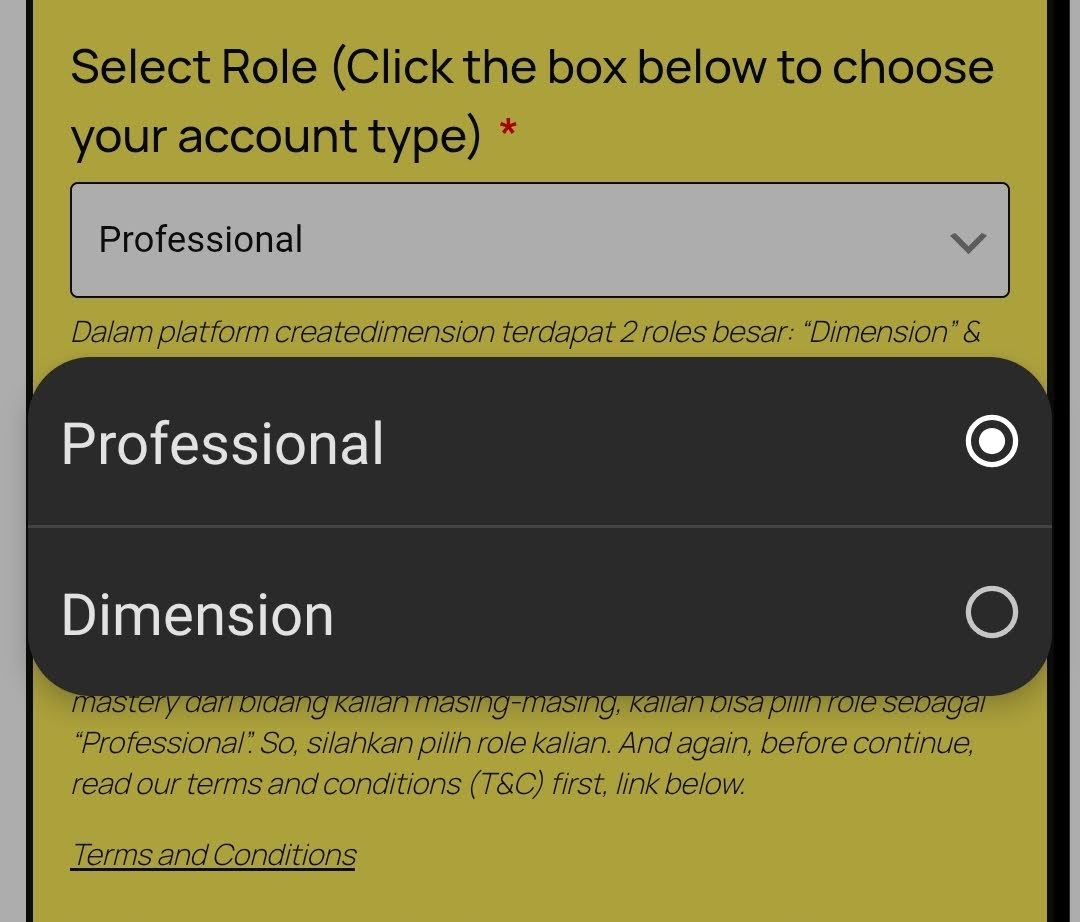Tap the filled radio circle next to Professional
This screenshot has height=922, width=1080.
(991, 442)
